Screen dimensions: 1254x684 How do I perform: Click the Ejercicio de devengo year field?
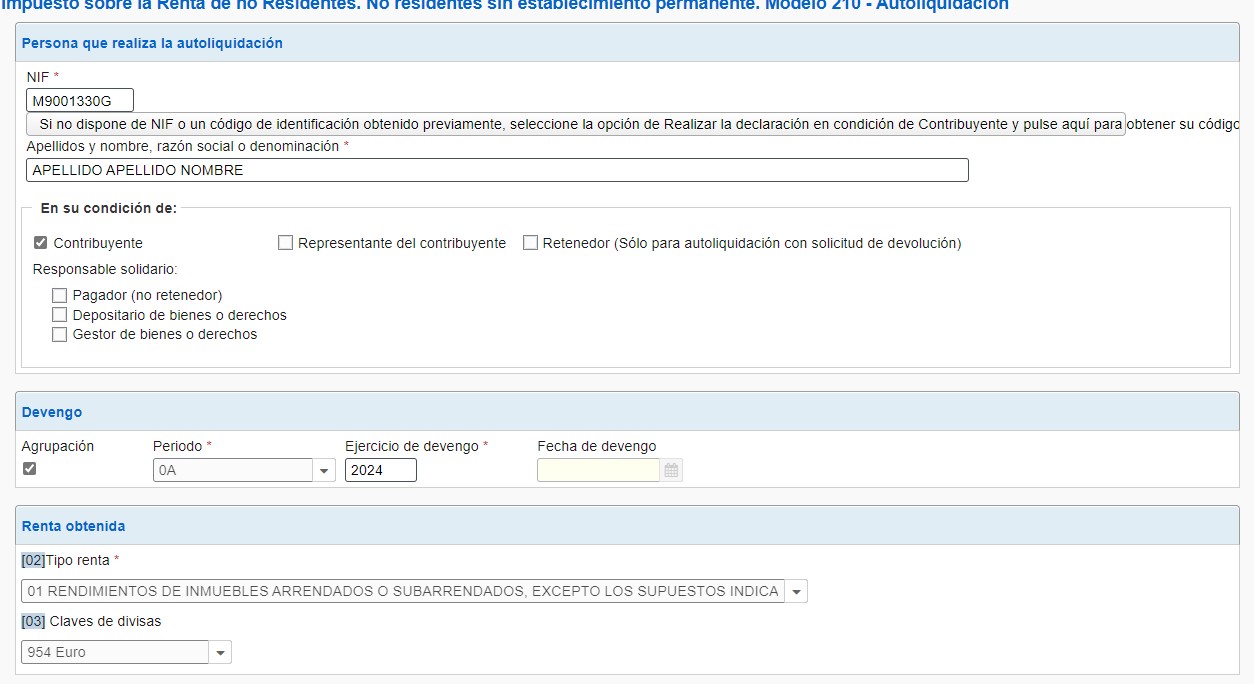[x=380, y=470]
